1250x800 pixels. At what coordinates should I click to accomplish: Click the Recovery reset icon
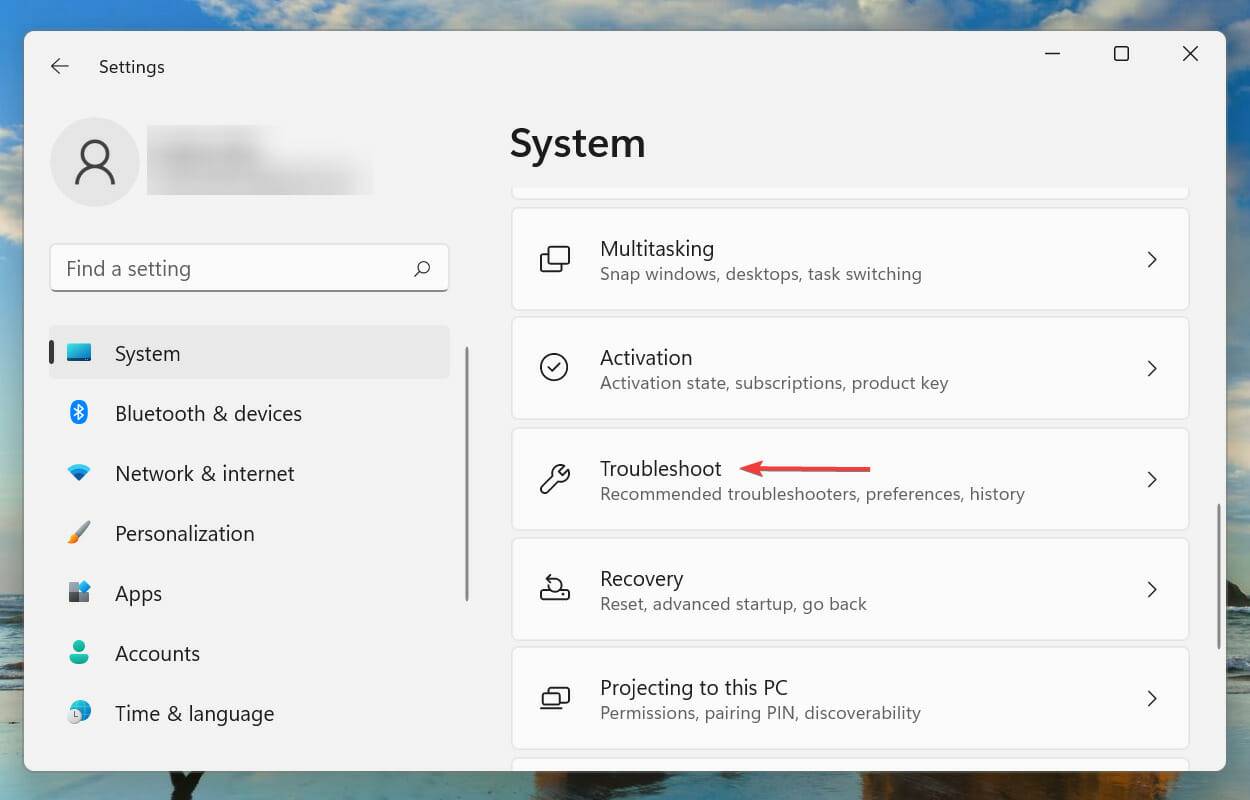[555, 589]
